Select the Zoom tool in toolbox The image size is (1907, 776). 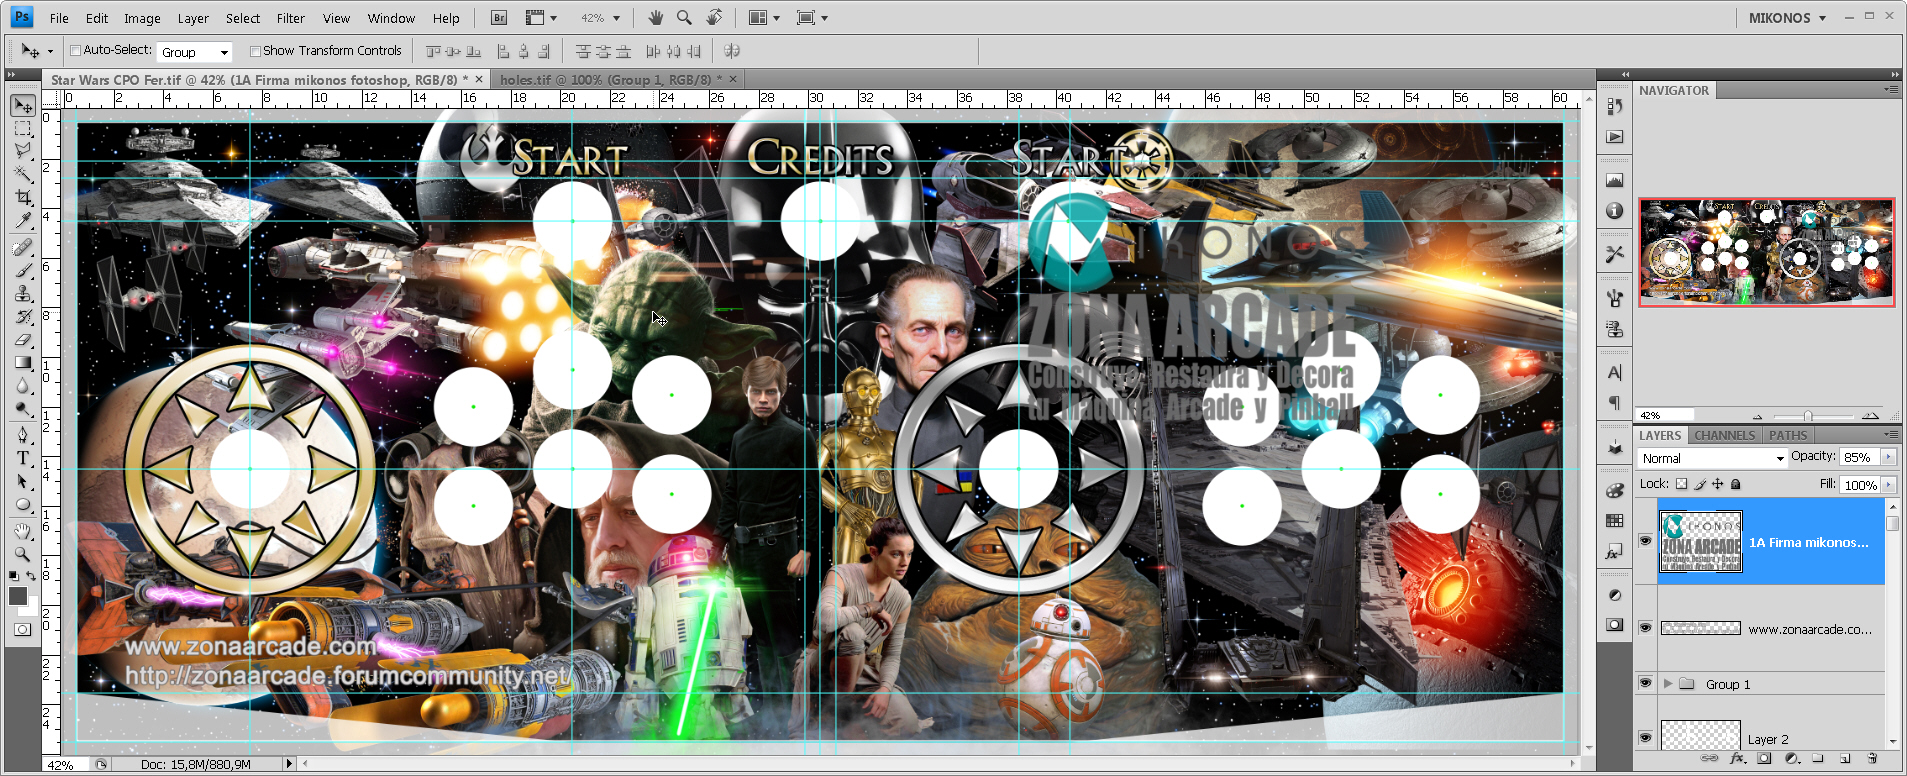tap(23, 553)
